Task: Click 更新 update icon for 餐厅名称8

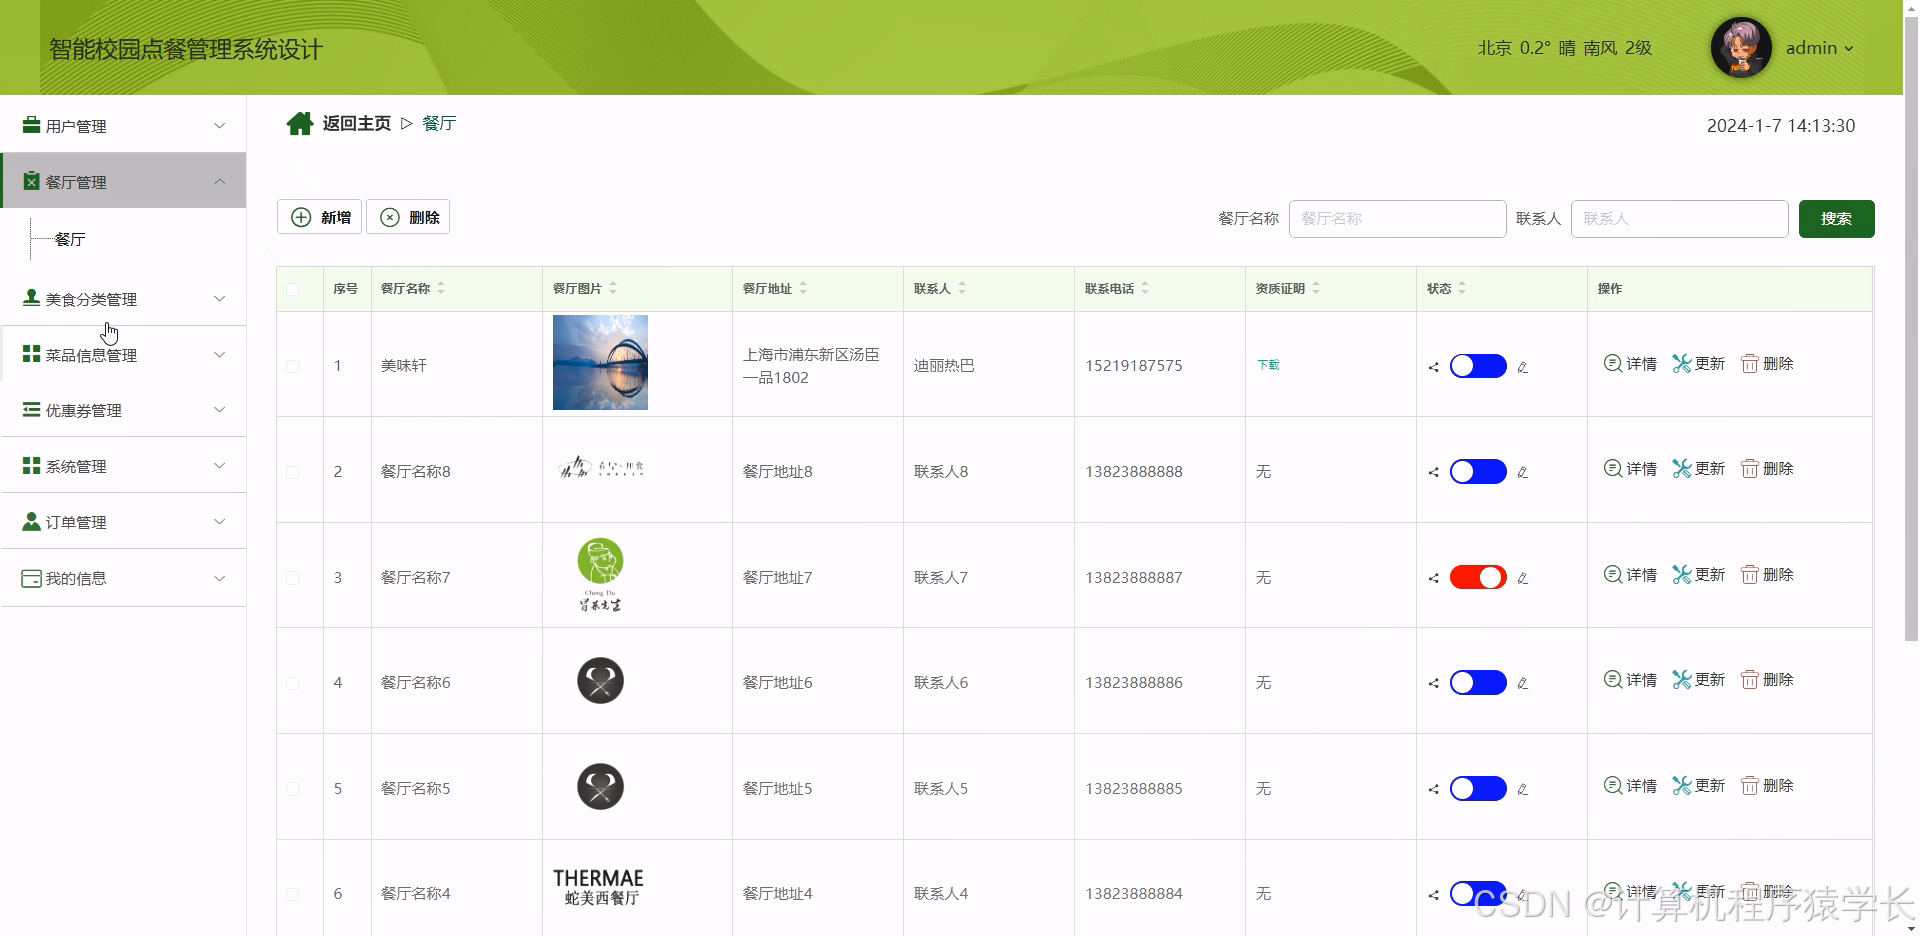Action: click(1698, 469)
